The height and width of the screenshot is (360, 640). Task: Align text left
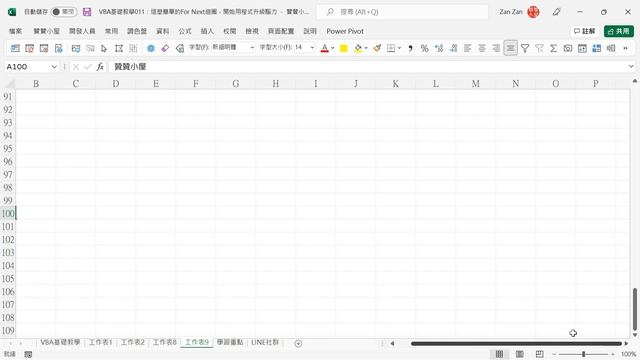[x=467, y=48]
